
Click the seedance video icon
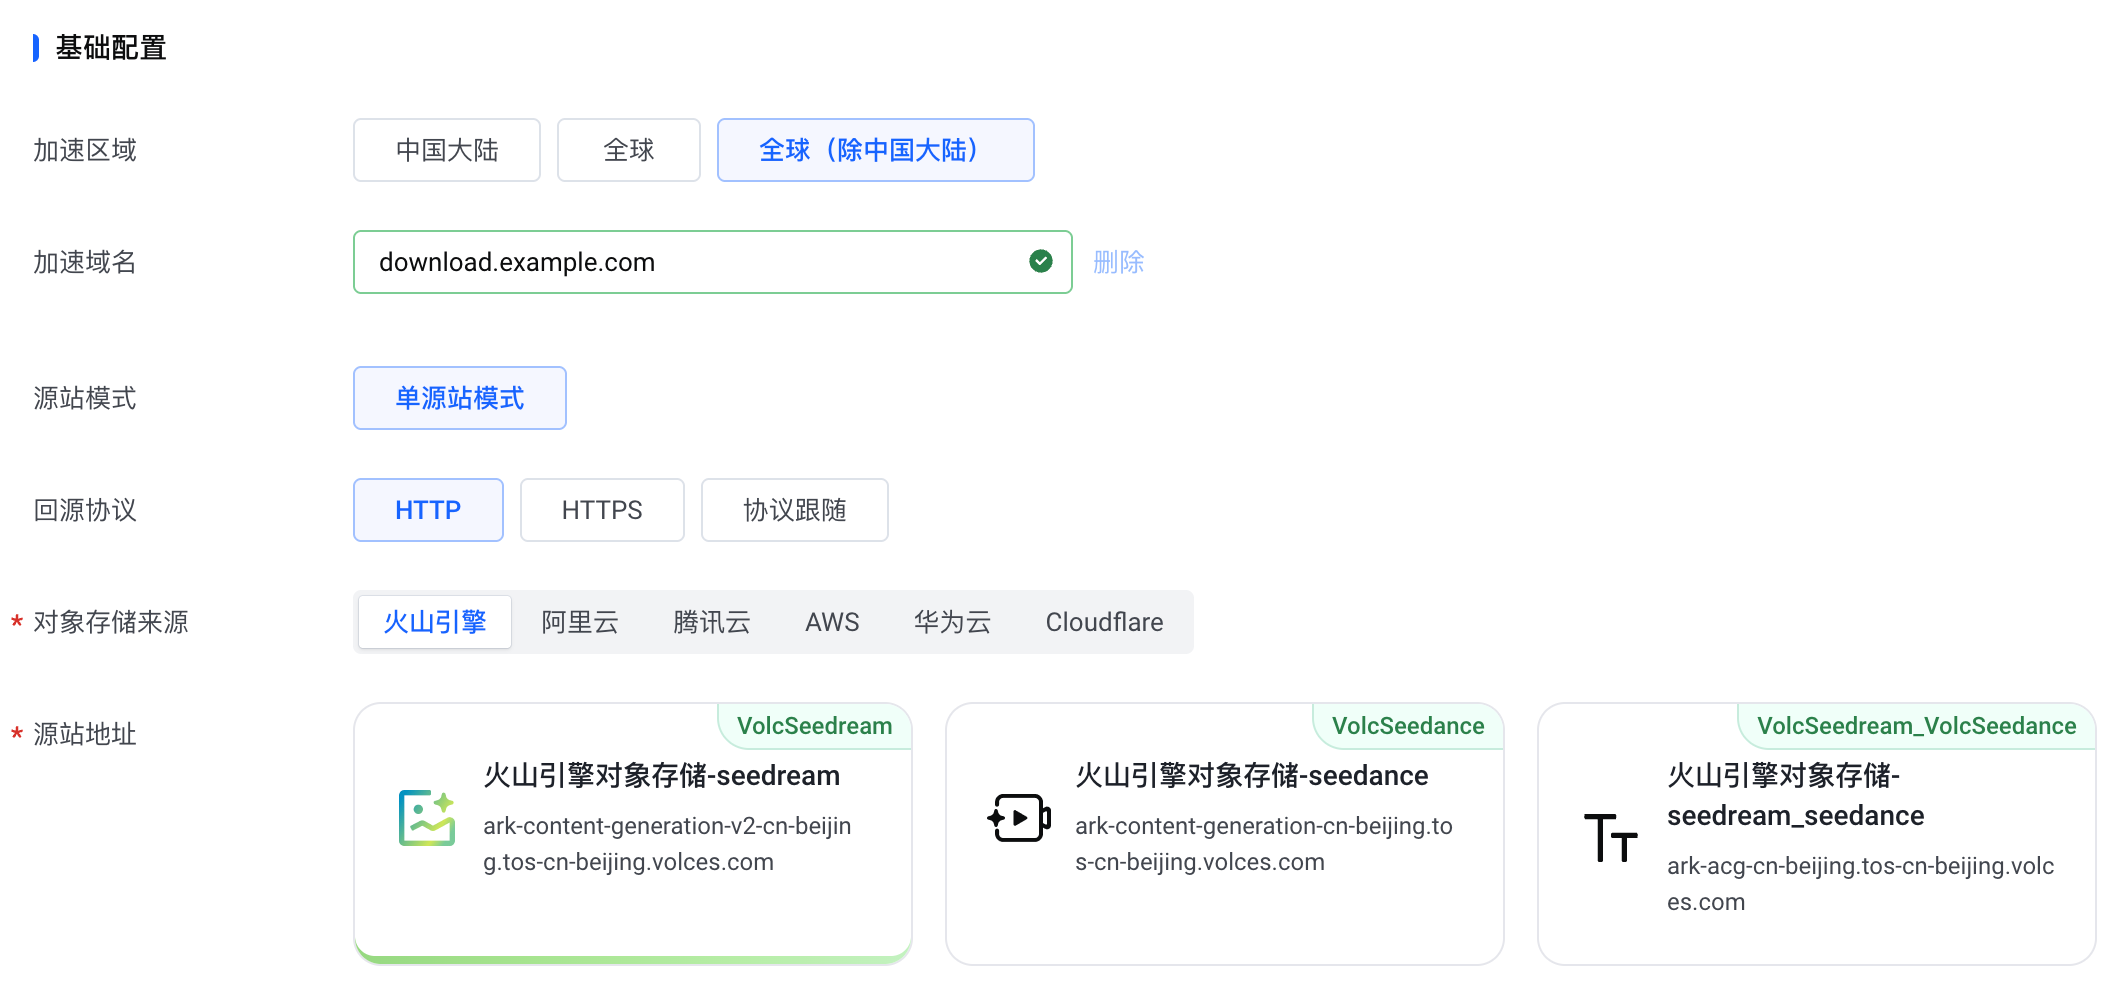click(1019, 818)
